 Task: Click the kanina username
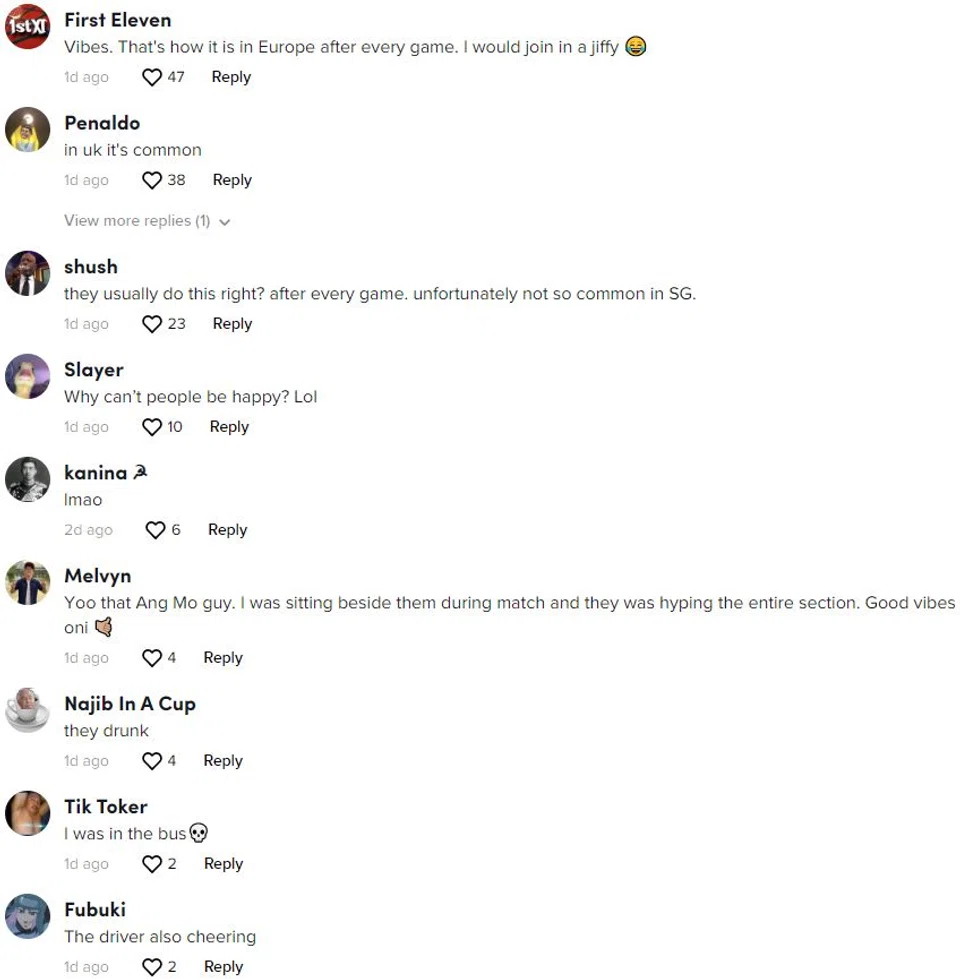pos(96,473)
